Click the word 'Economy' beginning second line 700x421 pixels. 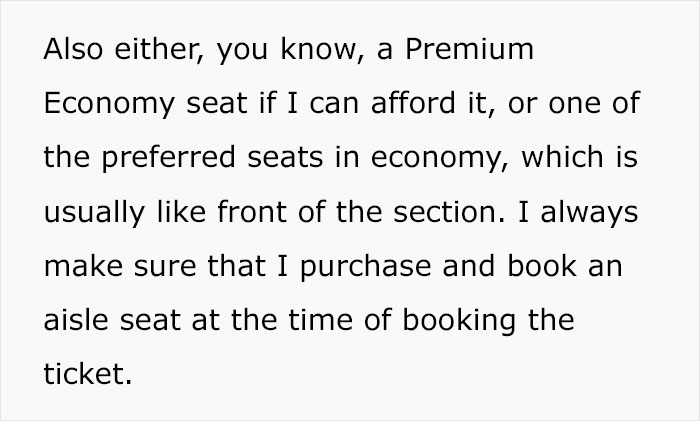point(109,105)
